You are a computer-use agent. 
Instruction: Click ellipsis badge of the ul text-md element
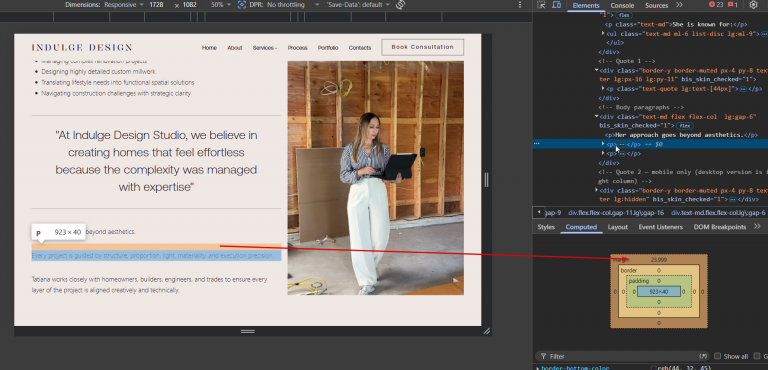tap(765, 34)
